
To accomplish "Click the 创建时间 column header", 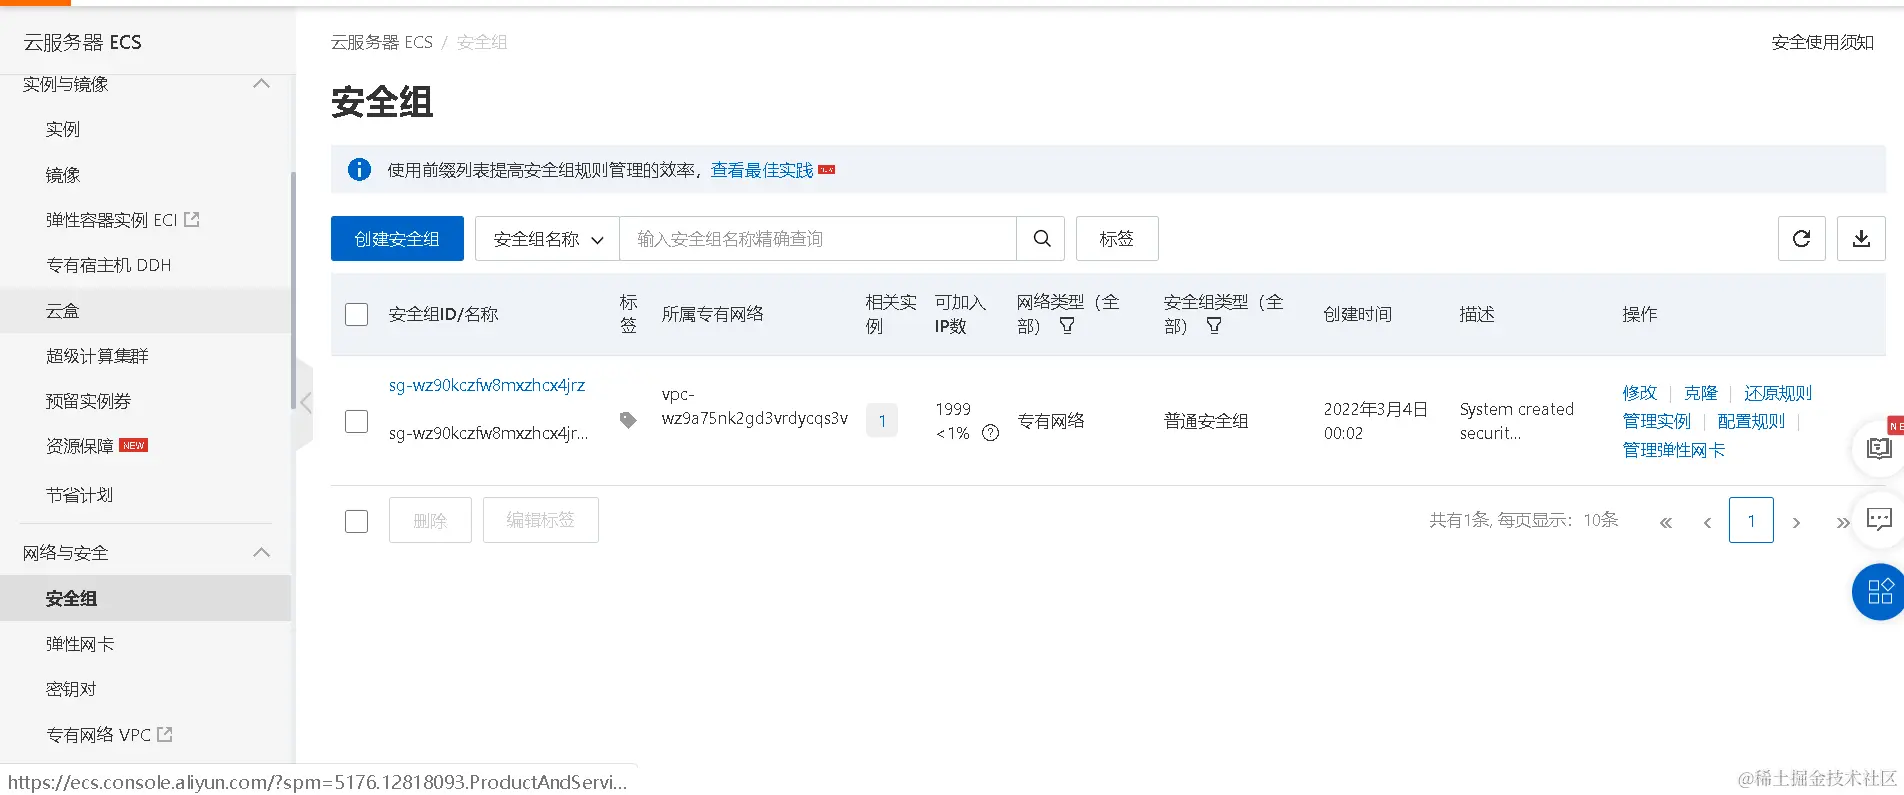I will 1358,314.
